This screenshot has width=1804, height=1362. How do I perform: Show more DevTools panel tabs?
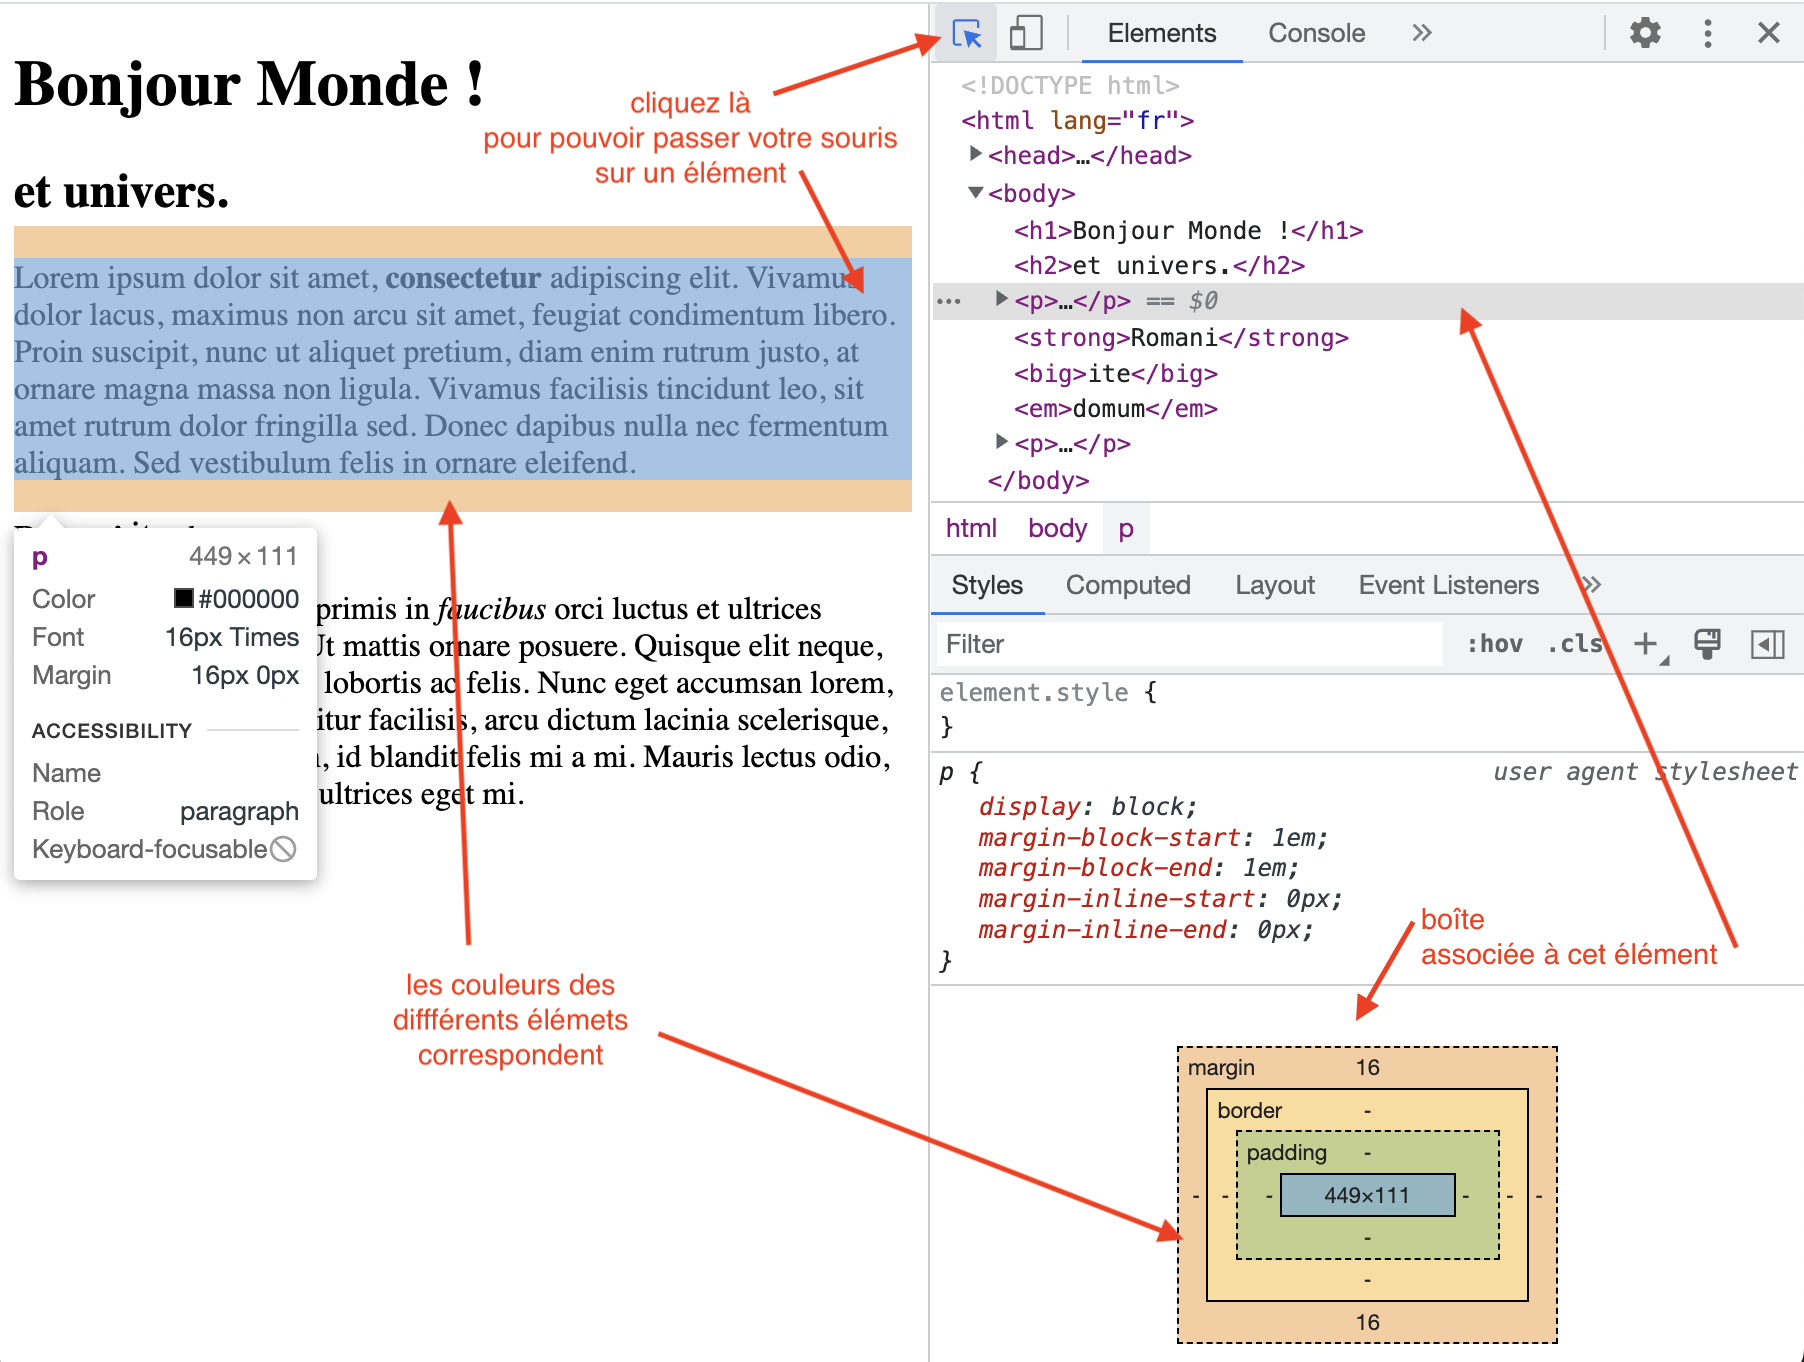point(1422,34)
